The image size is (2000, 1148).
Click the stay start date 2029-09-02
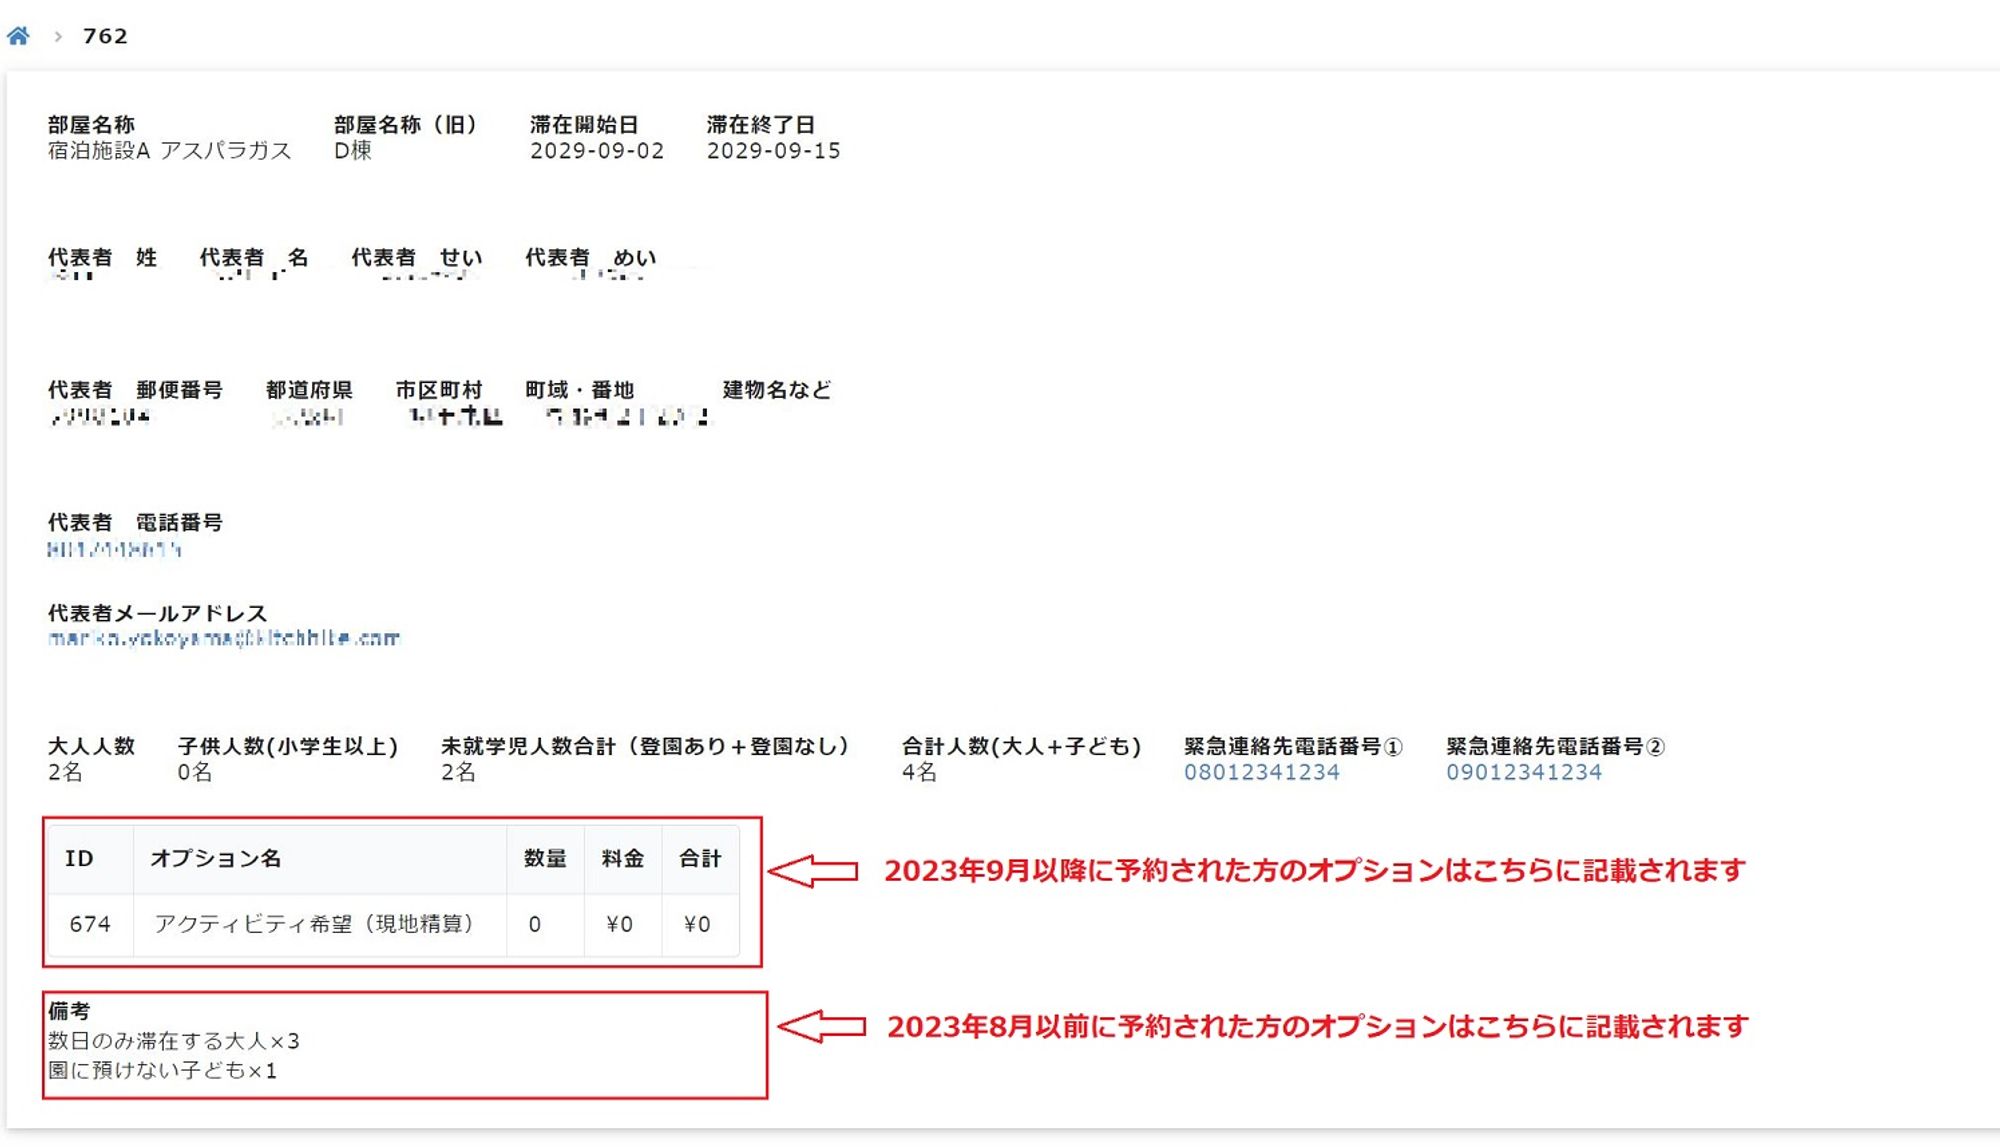pyautogui.click(x=596, y=151)
